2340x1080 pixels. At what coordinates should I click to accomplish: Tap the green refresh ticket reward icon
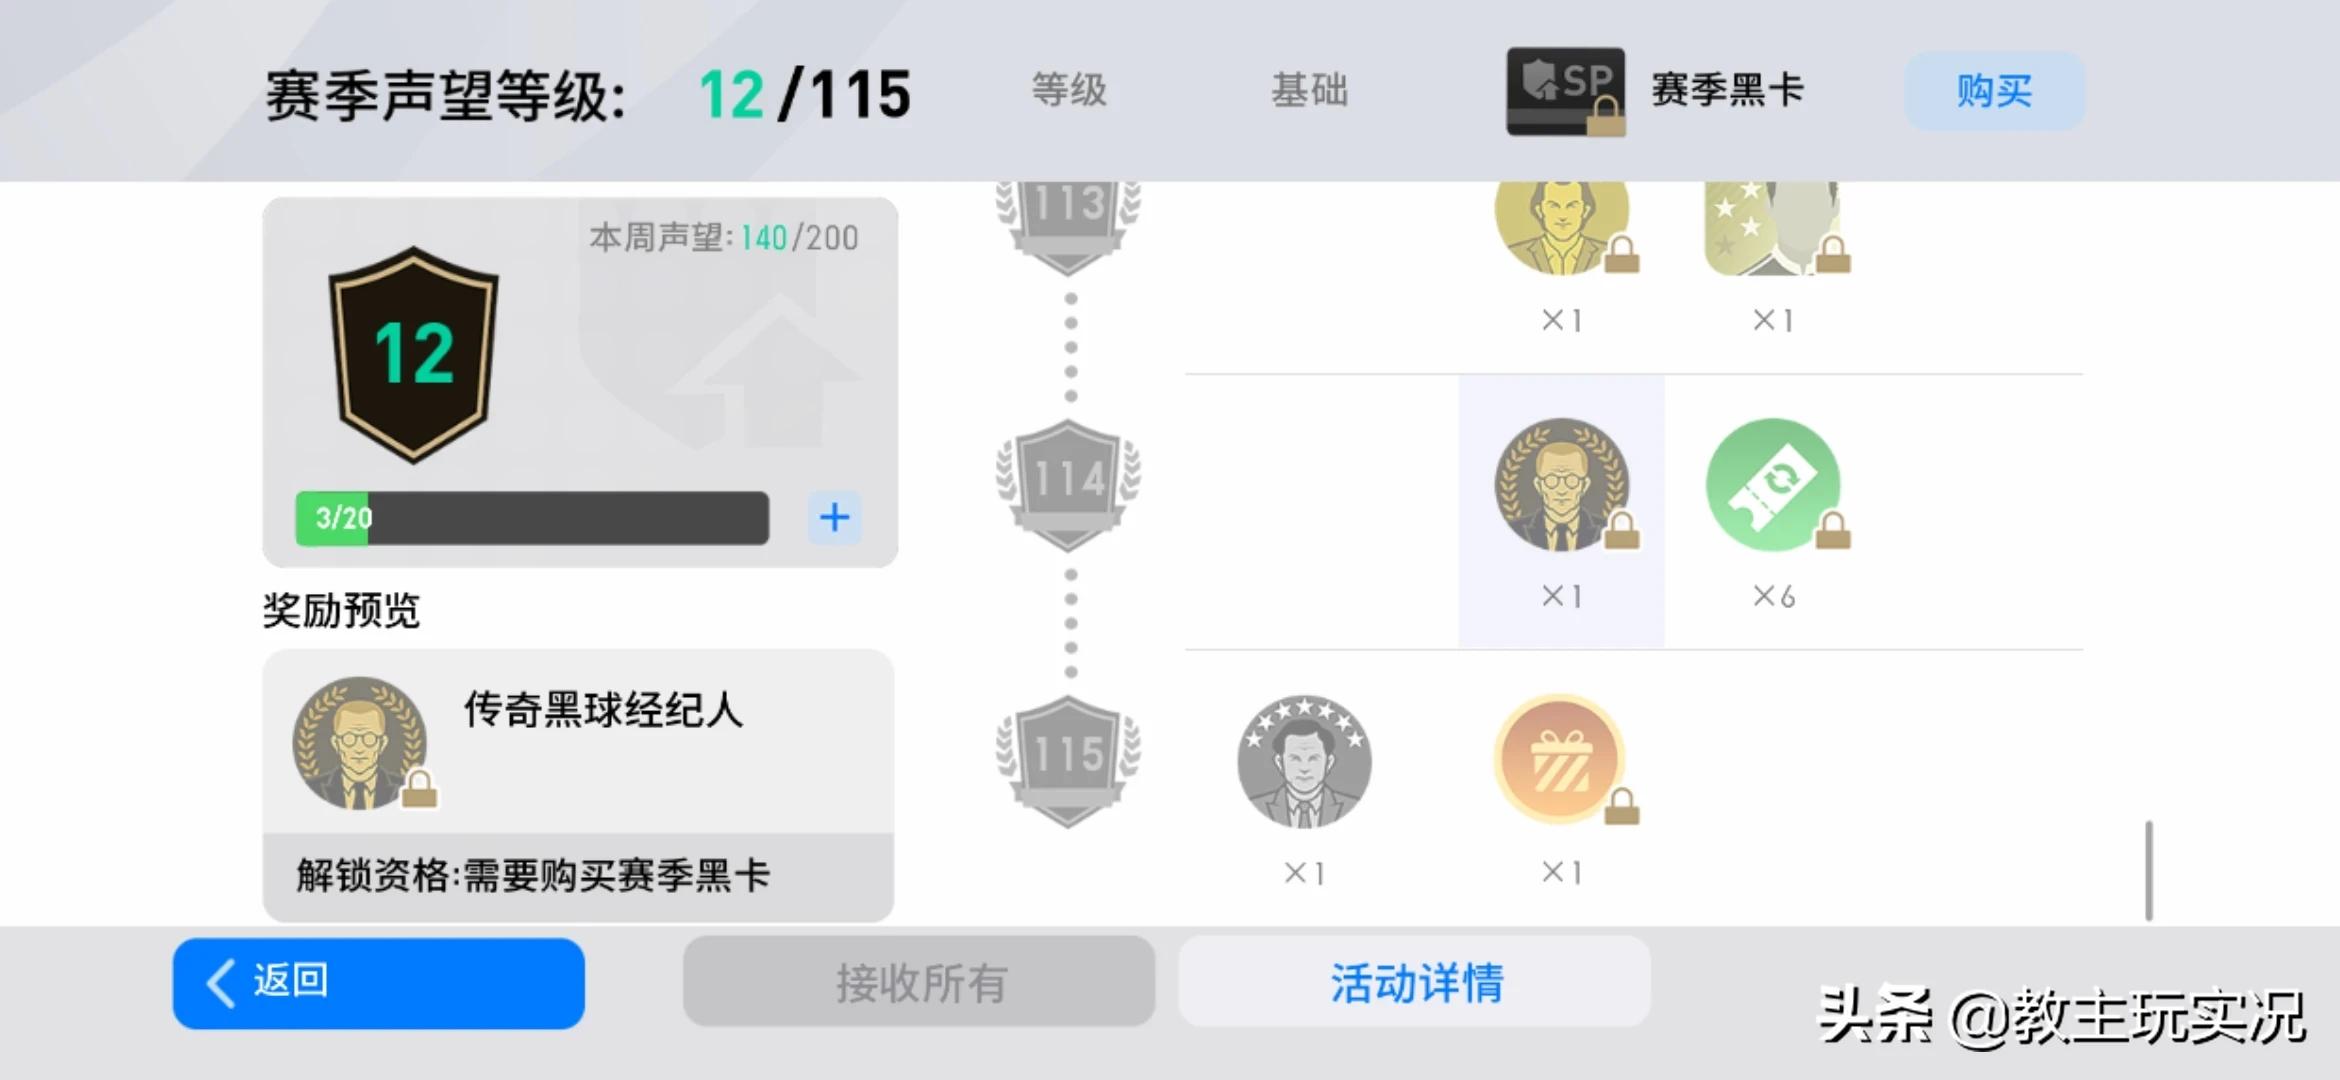click(1773, 485)
